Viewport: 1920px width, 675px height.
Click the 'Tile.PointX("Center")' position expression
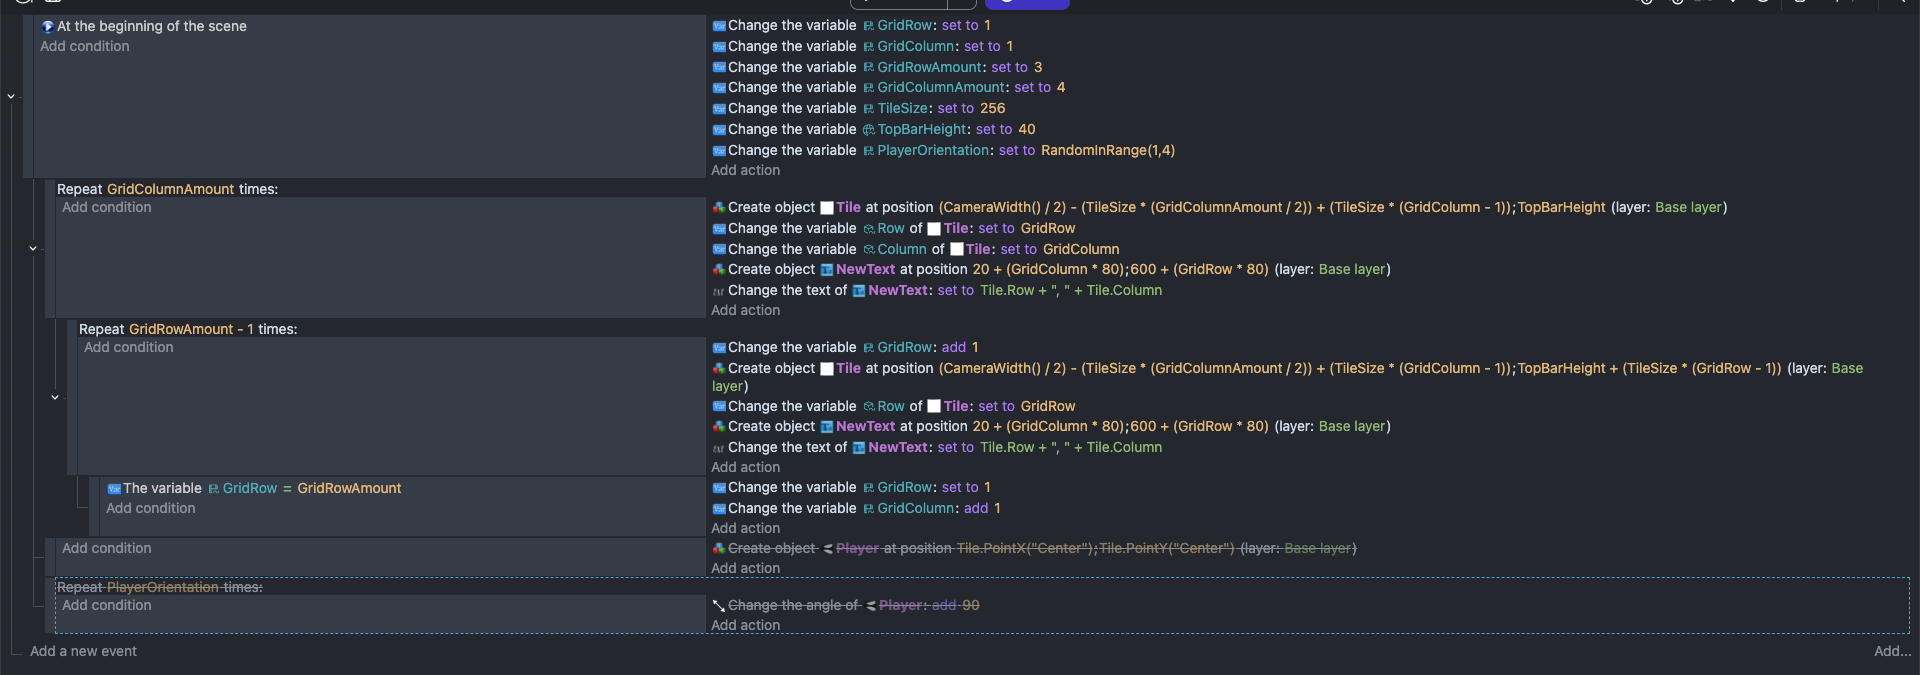click(x=1025, y=549)
